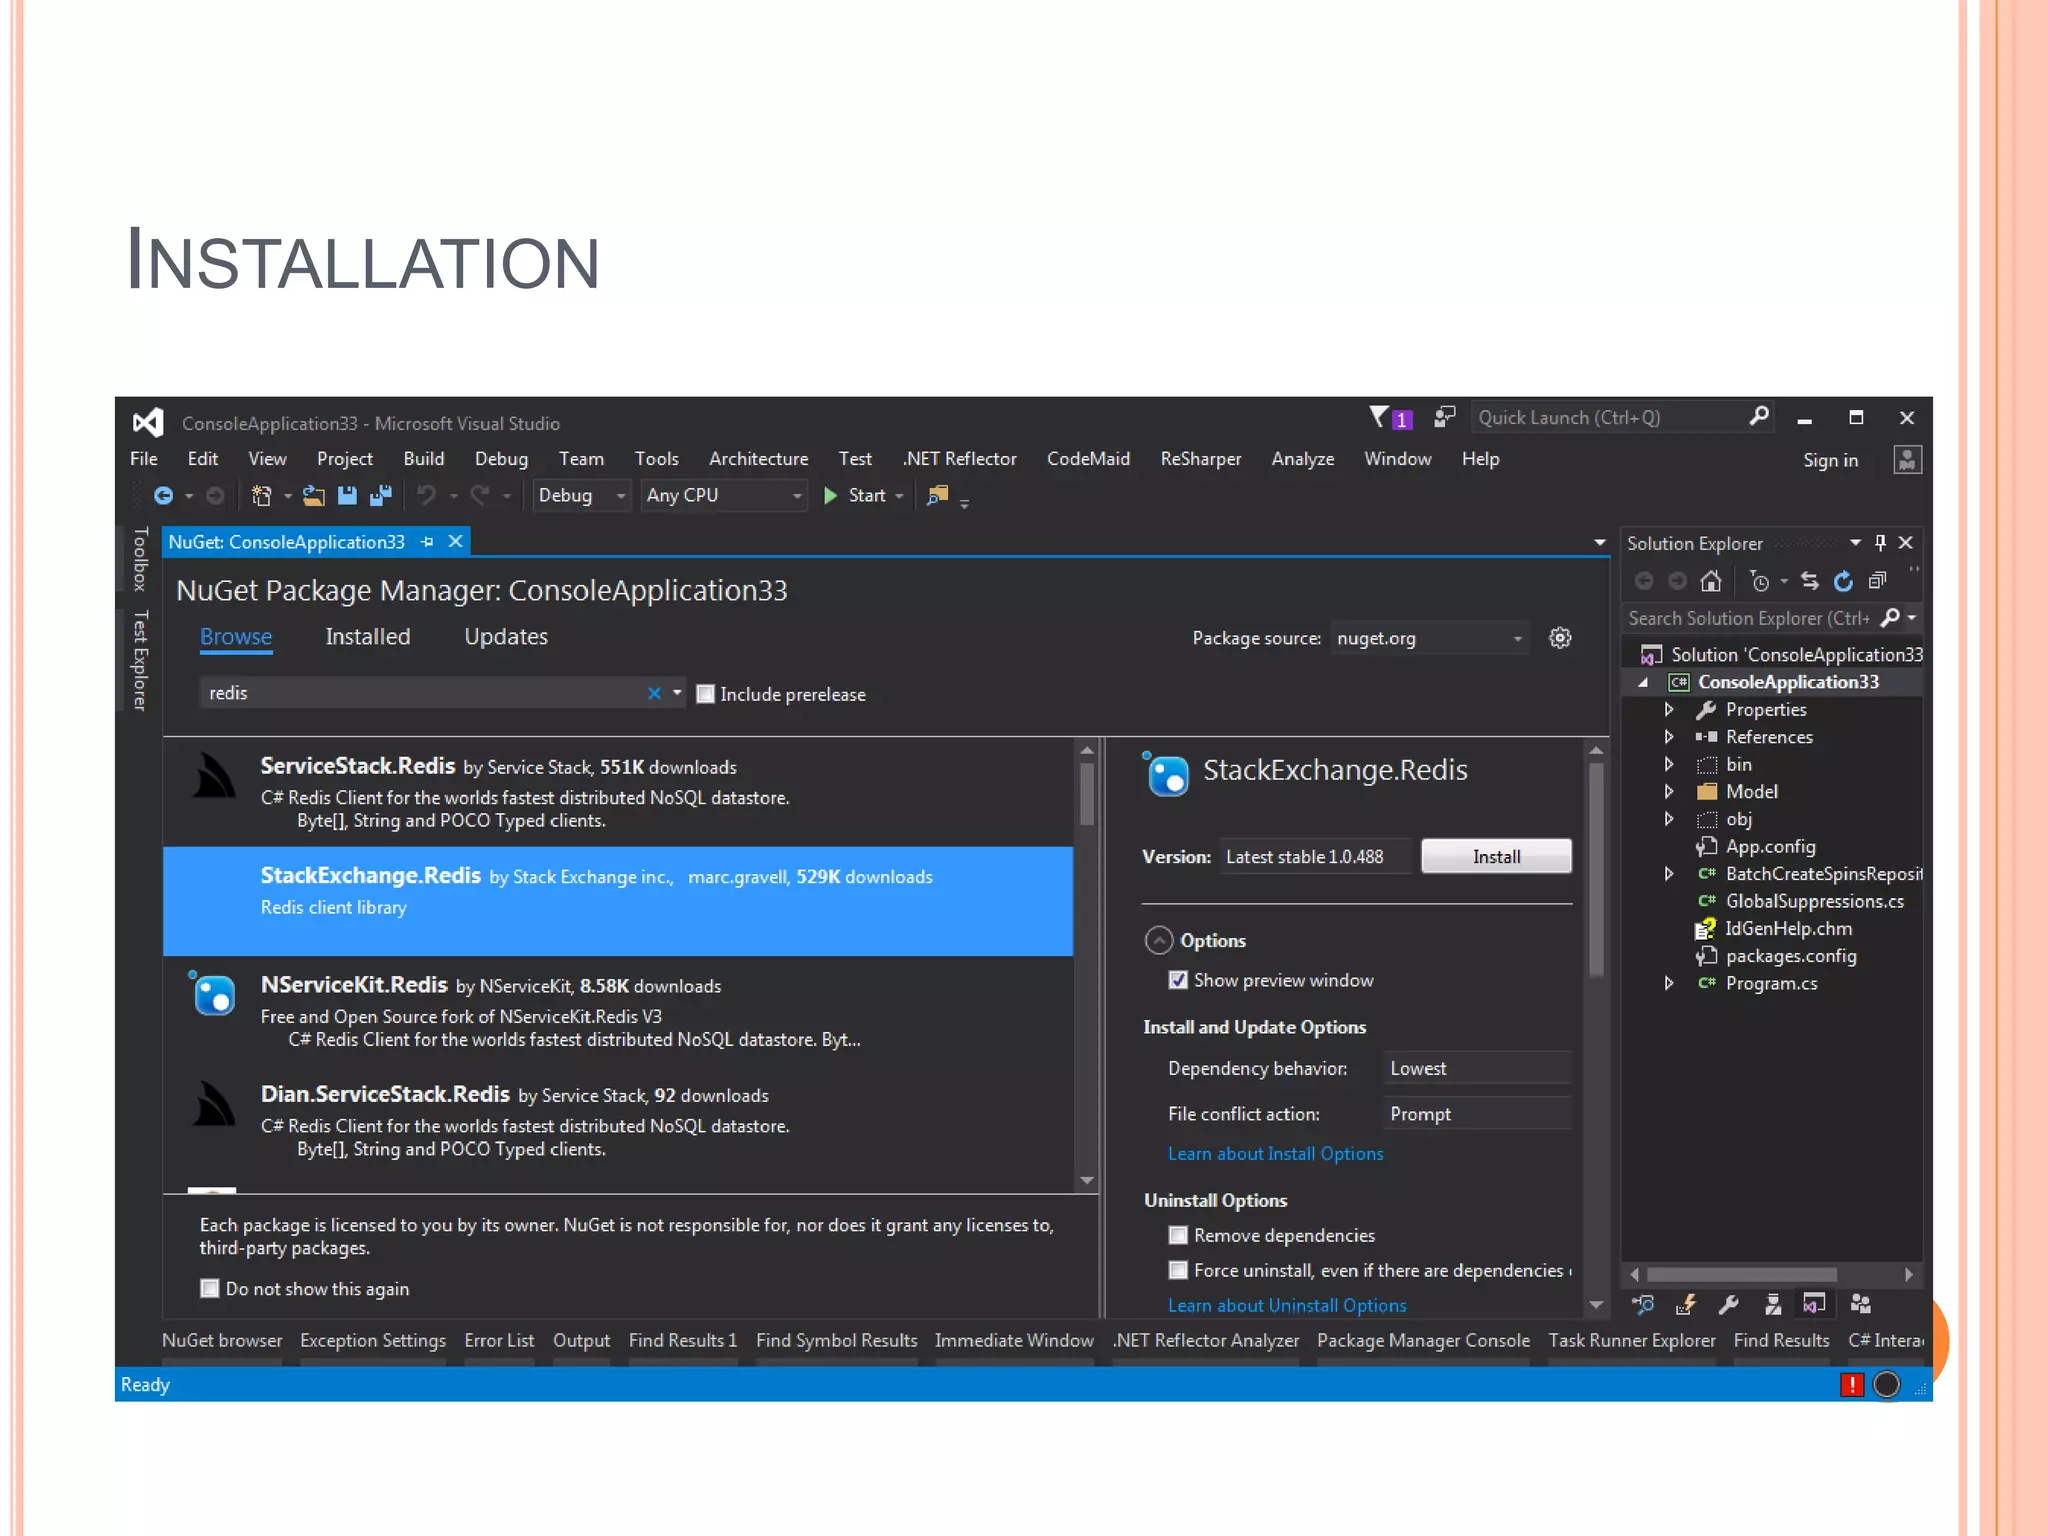Click the Navigate Backward arrow icon

tap(163, 495)
